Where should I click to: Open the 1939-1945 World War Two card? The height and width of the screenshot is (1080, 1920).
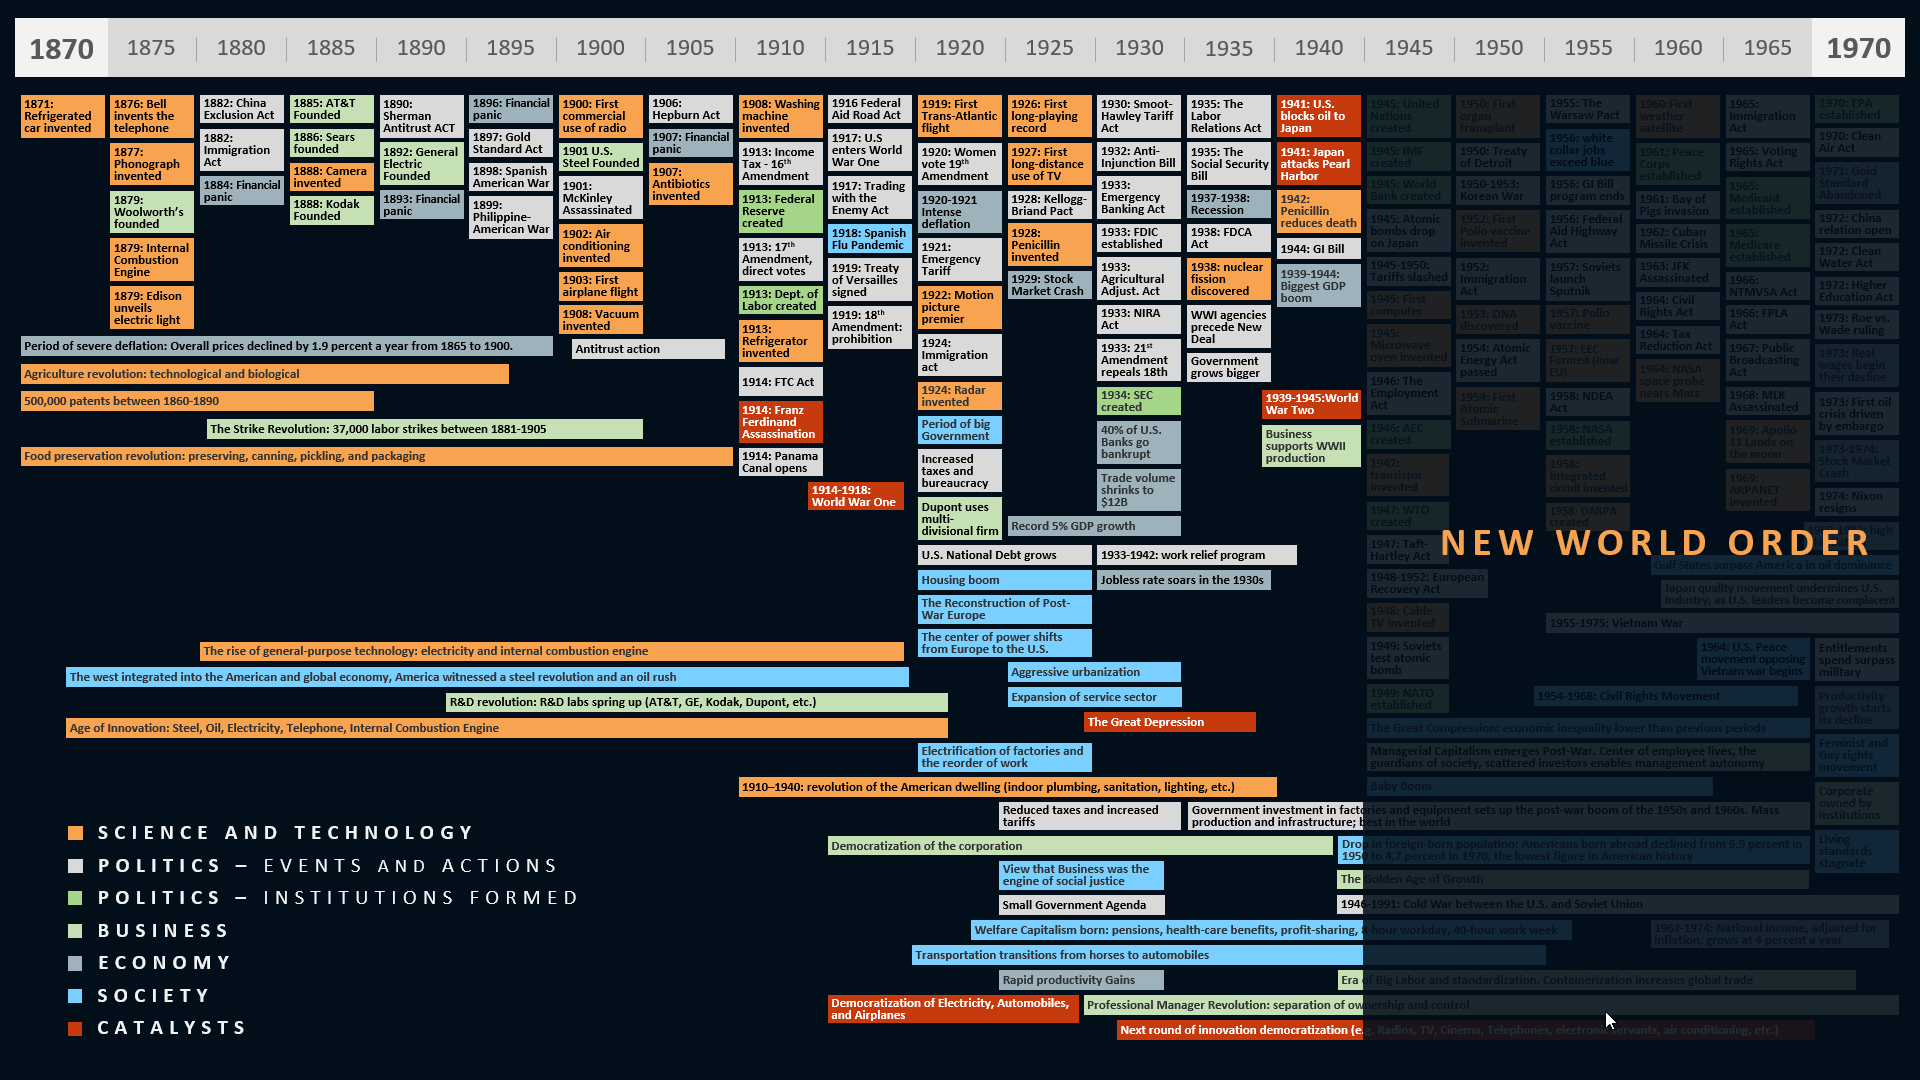(x=1311, y=404)
